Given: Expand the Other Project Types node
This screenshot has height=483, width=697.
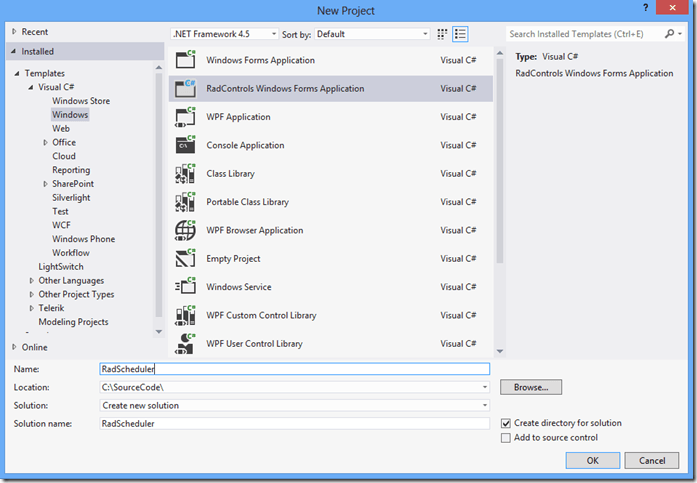Looking at the screenshot, I should pos(32,294).
